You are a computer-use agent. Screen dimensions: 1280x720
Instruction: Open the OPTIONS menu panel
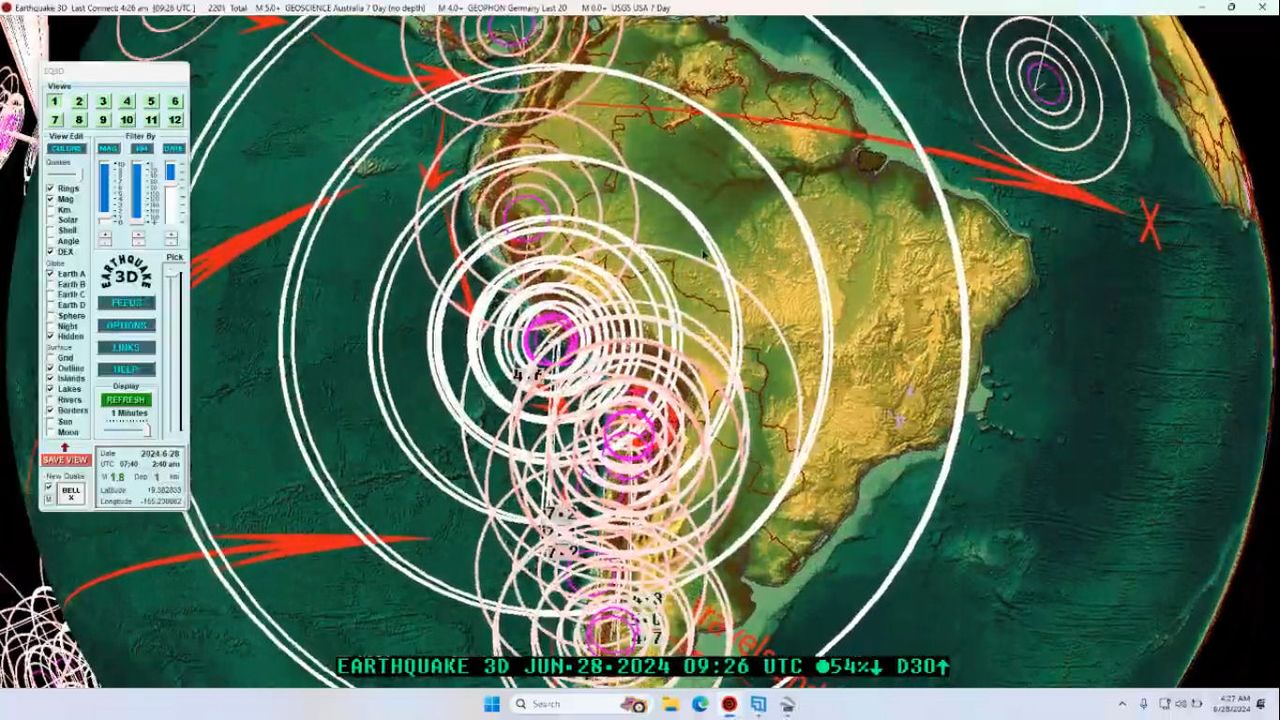tap(126, 325)
